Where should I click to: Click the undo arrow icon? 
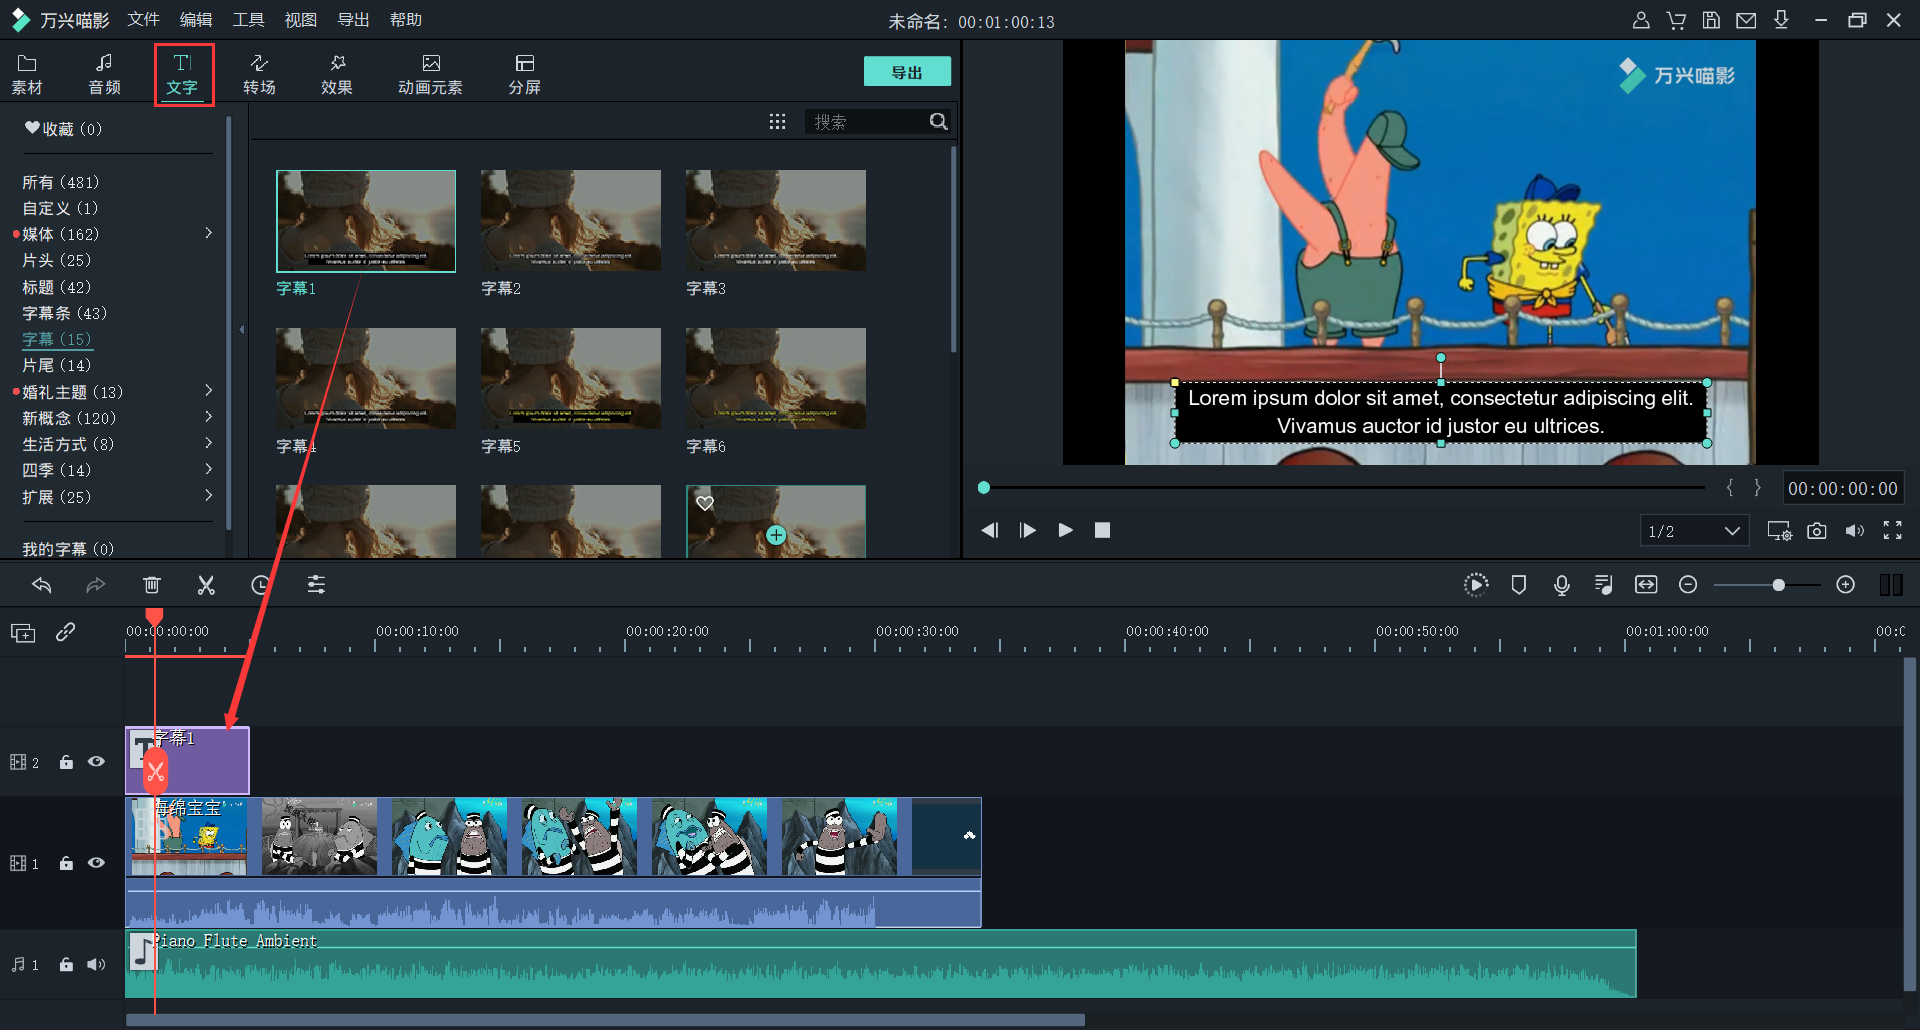pos(42,585)
